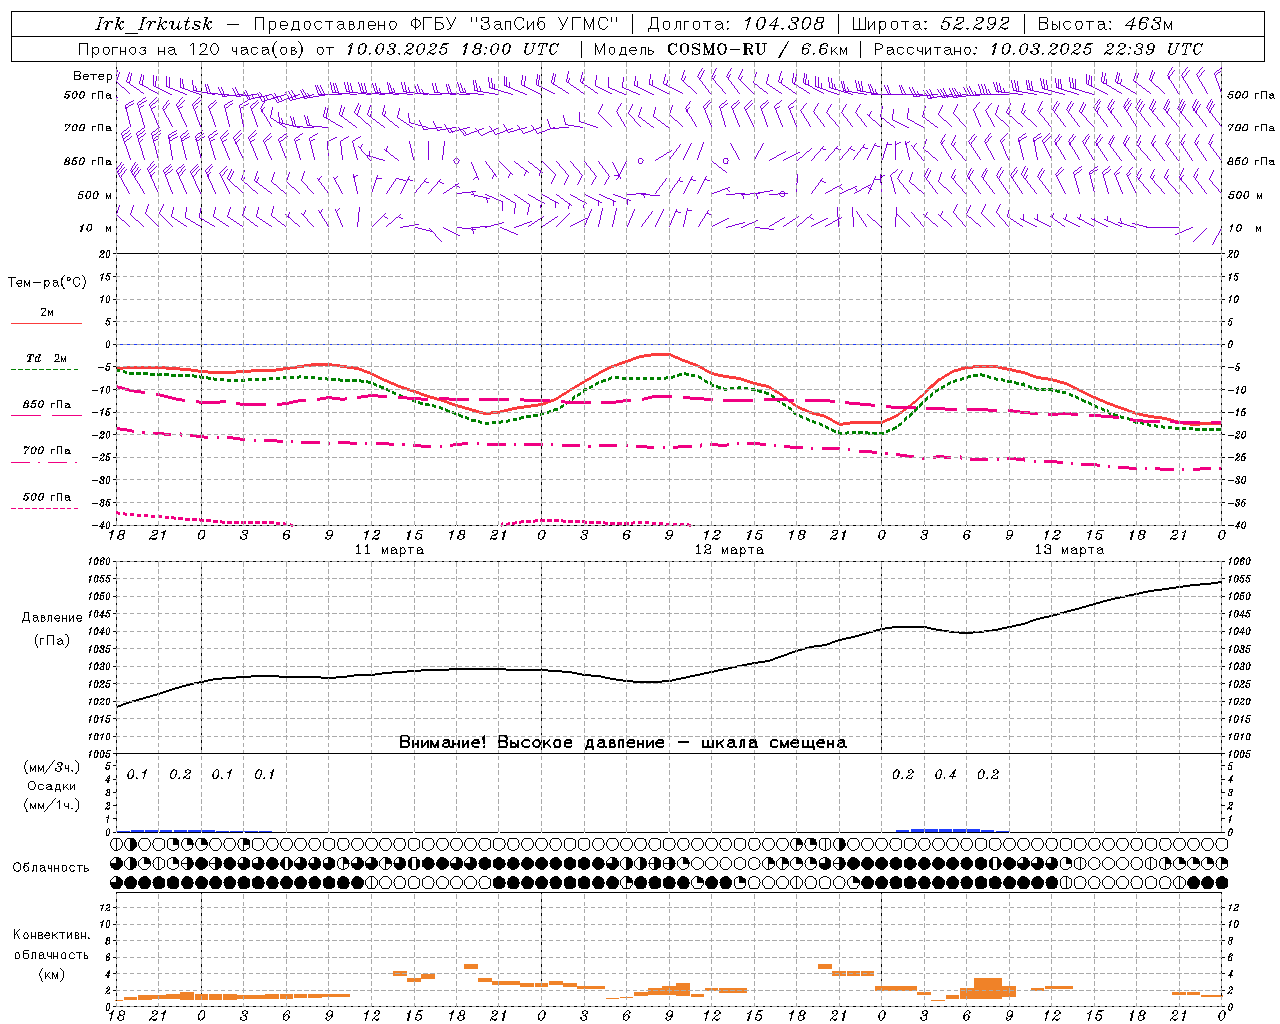
Task: Click '(гПа)' unit under Давление
Action: click(x=52, y=641)
